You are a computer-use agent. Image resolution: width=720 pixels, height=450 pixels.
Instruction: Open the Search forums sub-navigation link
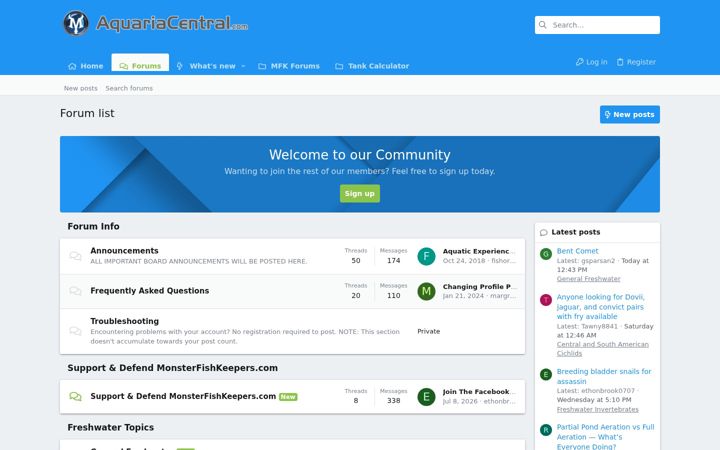pos(129,88)
